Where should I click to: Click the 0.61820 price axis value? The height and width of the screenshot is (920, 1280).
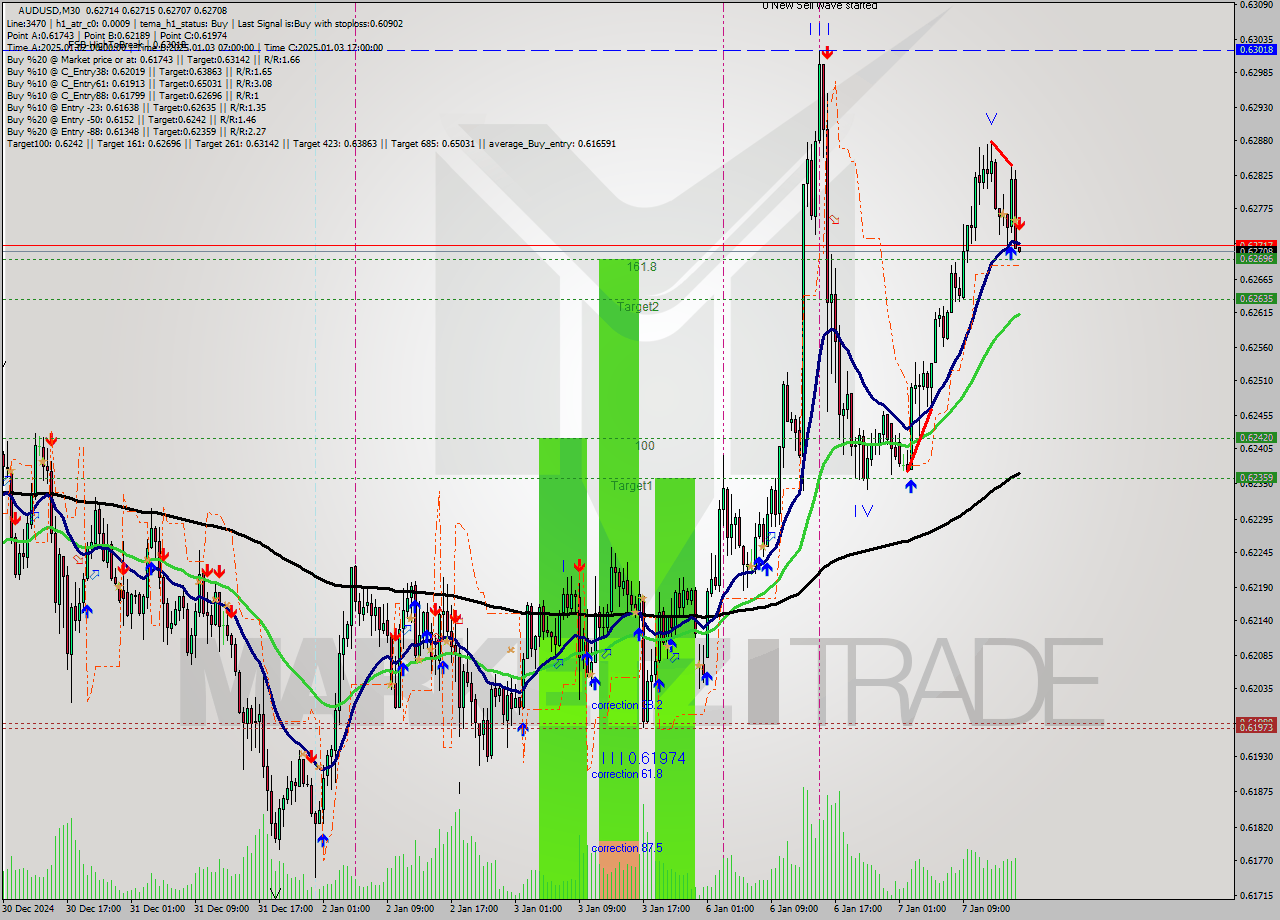coord(1256,827)
